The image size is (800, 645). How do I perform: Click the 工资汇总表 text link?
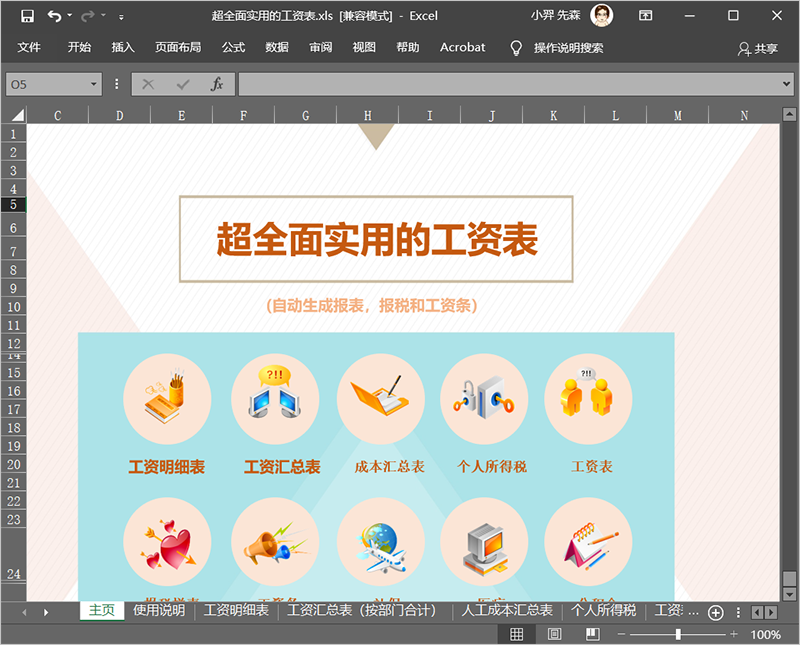[x=282, y=466]
